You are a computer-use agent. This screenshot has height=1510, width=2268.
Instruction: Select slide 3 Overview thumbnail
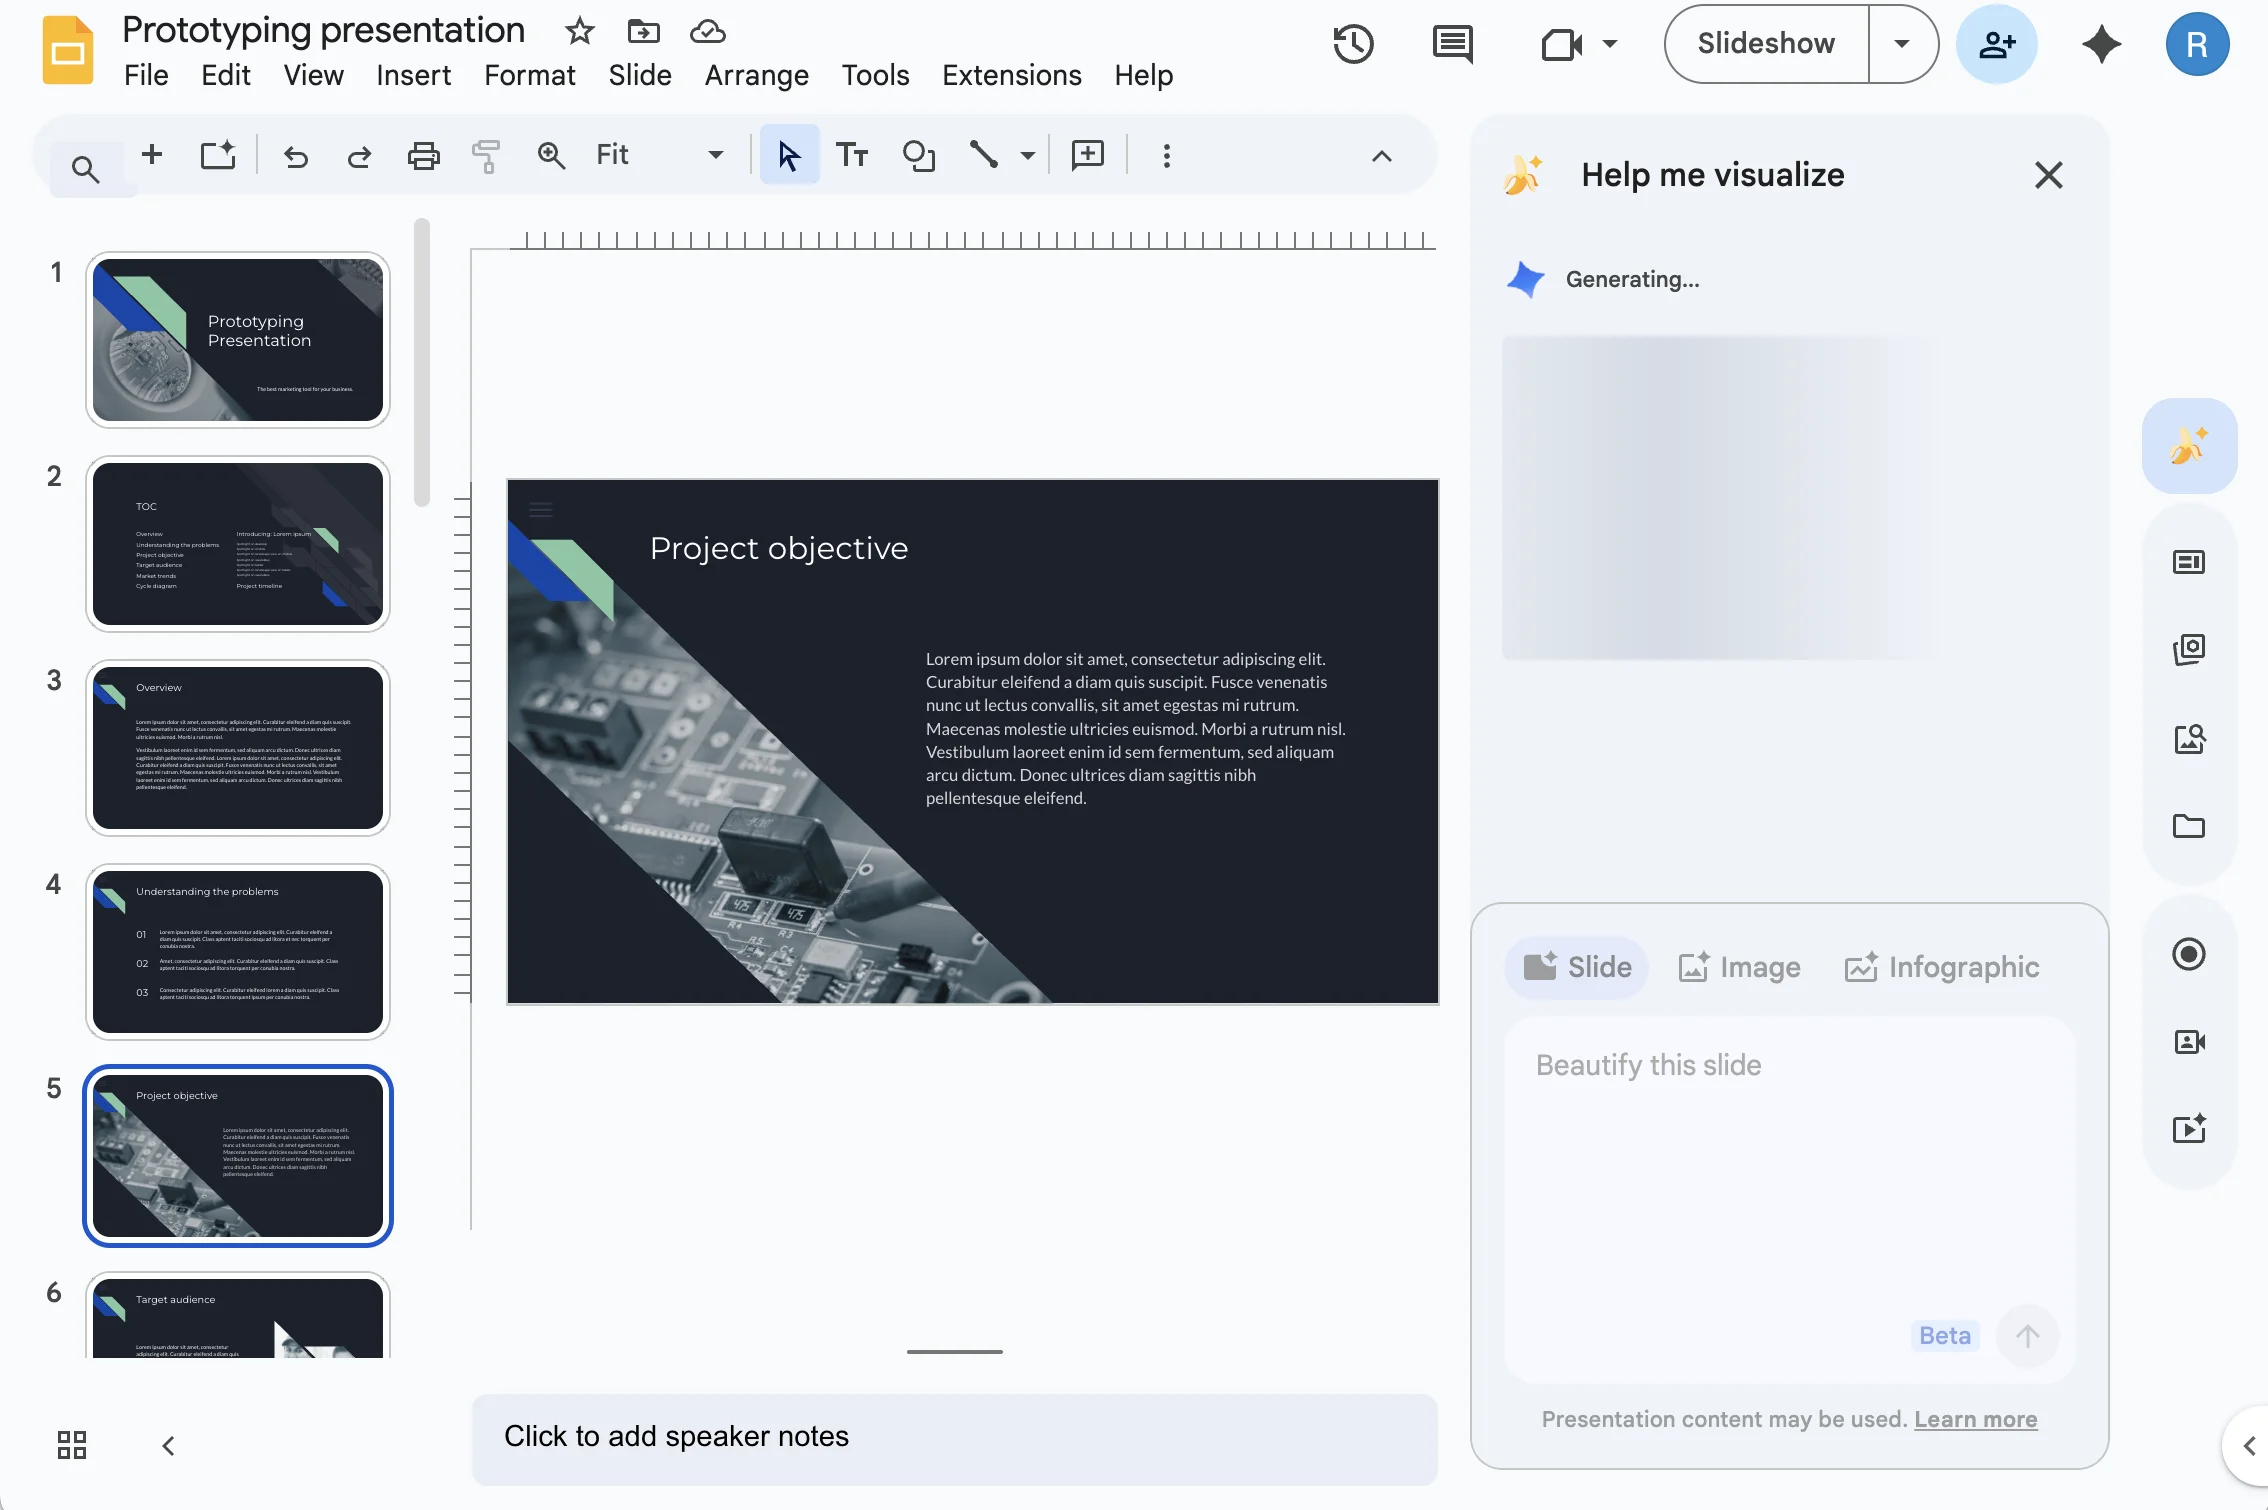(238, 747)
